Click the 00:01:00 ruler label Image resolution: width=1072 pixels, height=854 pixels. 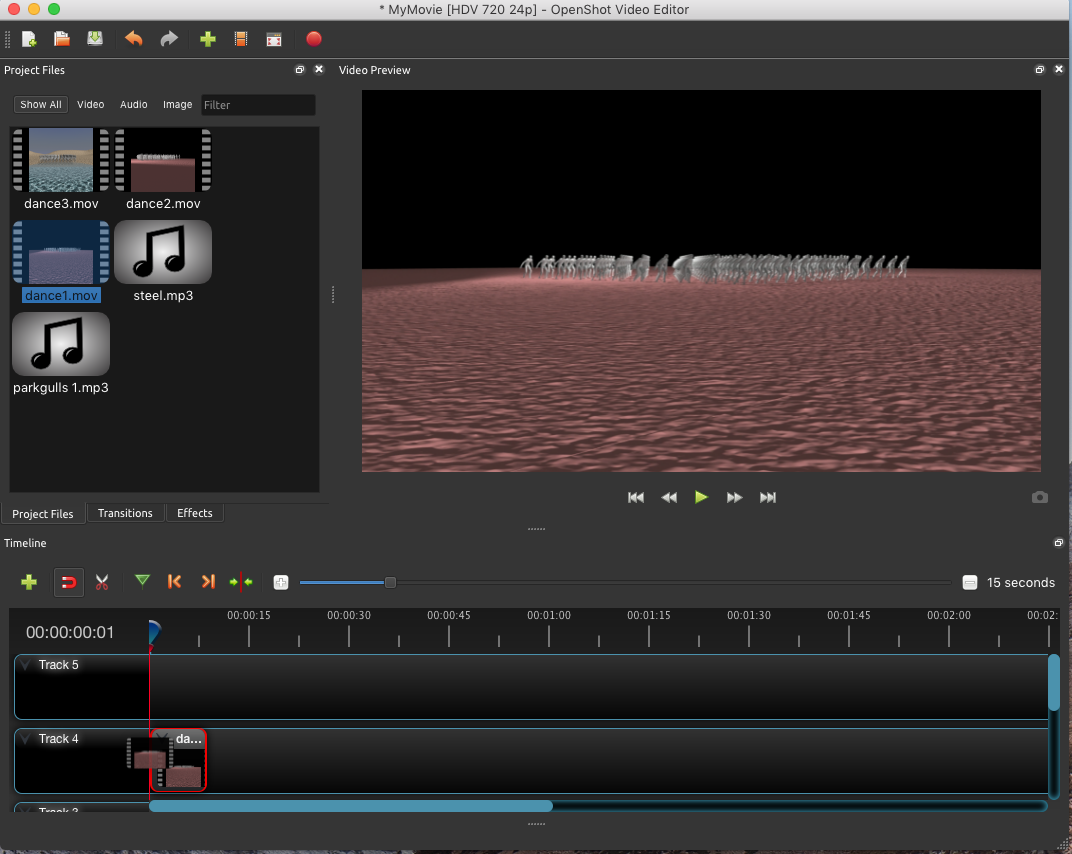click(x=548, y=615)
